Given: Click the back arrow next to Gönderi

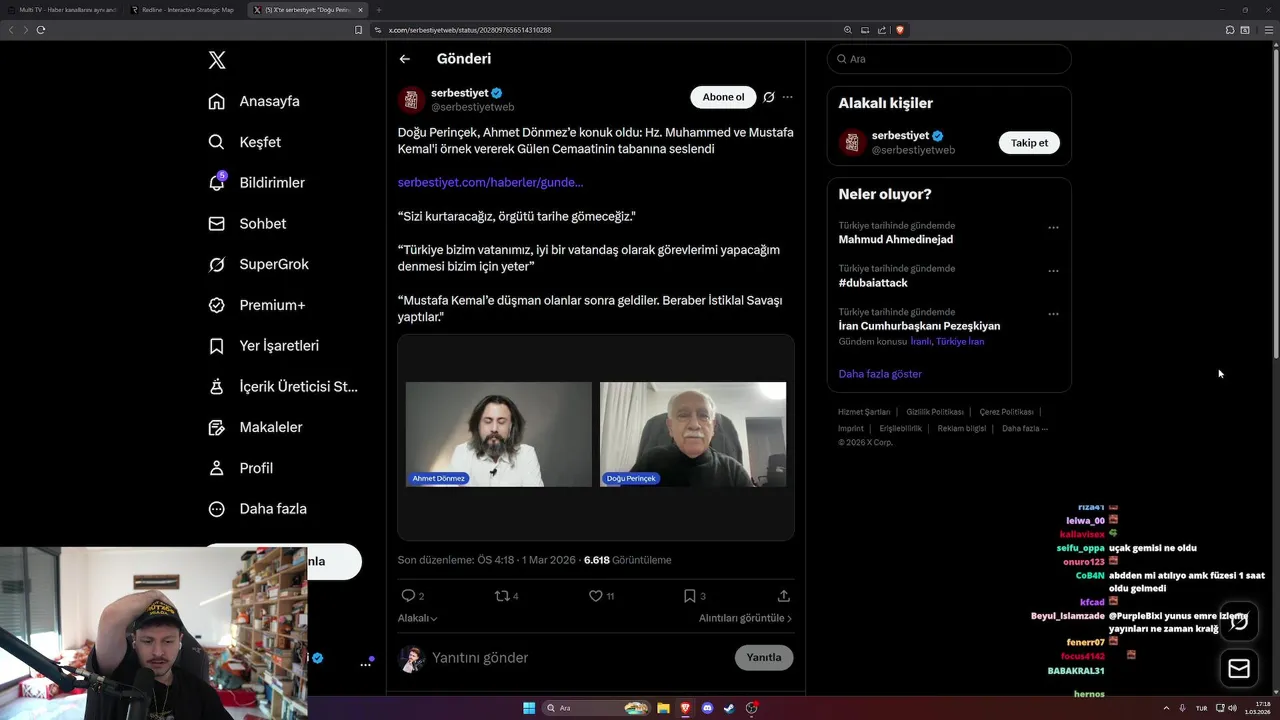Looking at the screenshot, I should pyautogui.click(x=405, y=59).
